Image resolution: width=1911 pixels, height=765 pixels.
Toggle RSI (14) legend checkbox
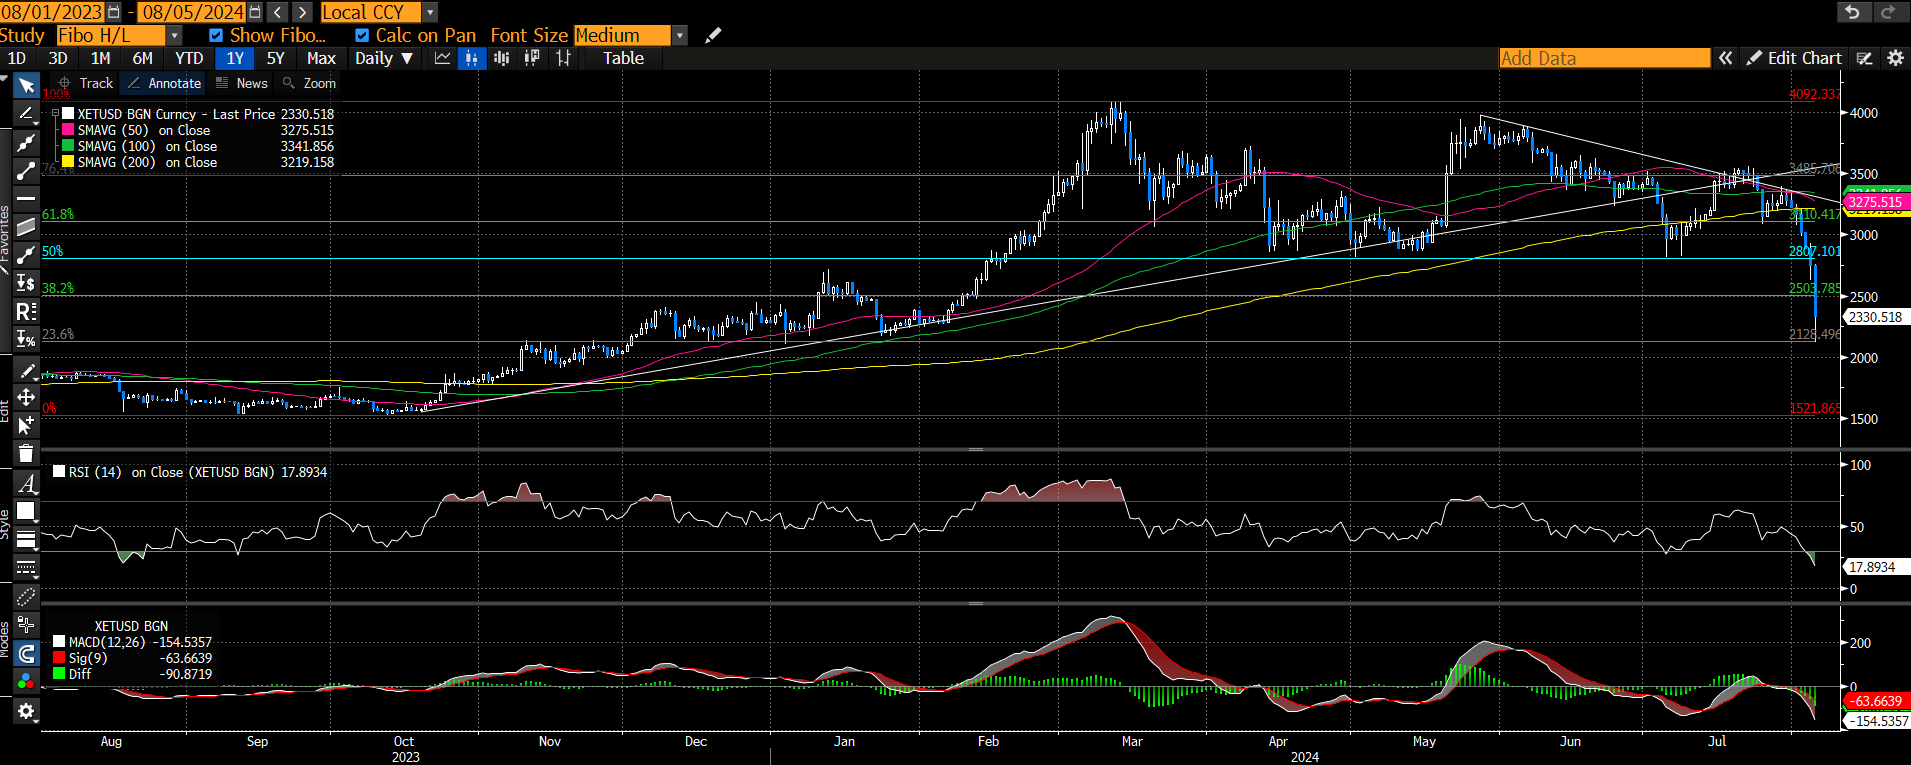pos(59,472)
